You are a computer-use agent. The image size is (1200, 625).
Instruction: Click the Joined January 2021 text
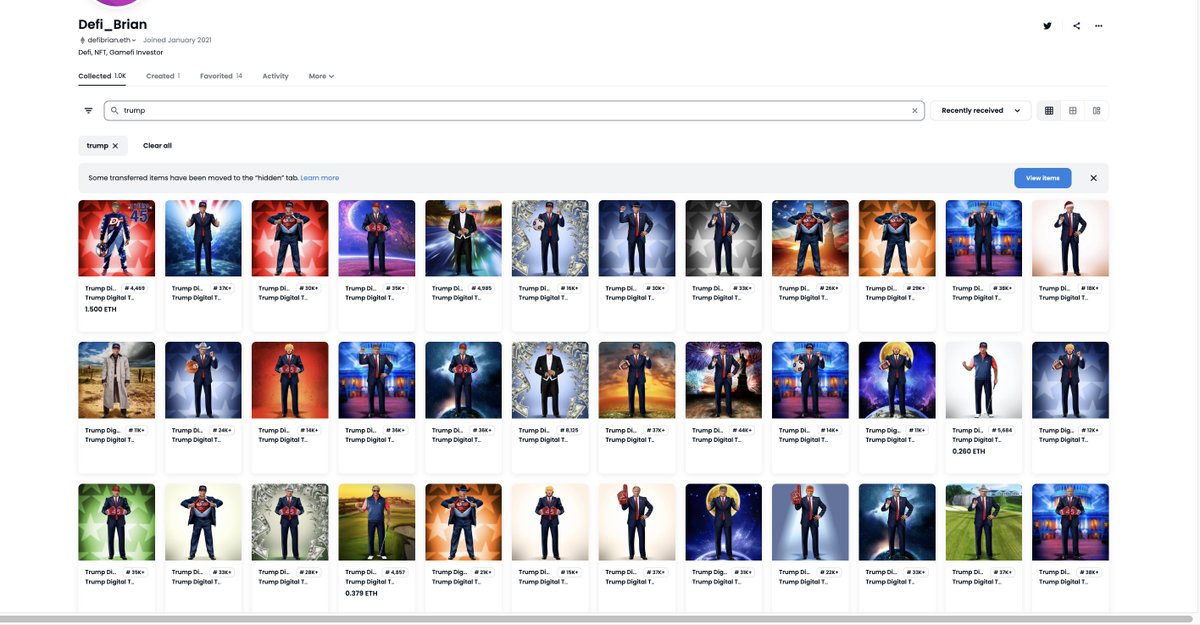click(x=177, y=40)
